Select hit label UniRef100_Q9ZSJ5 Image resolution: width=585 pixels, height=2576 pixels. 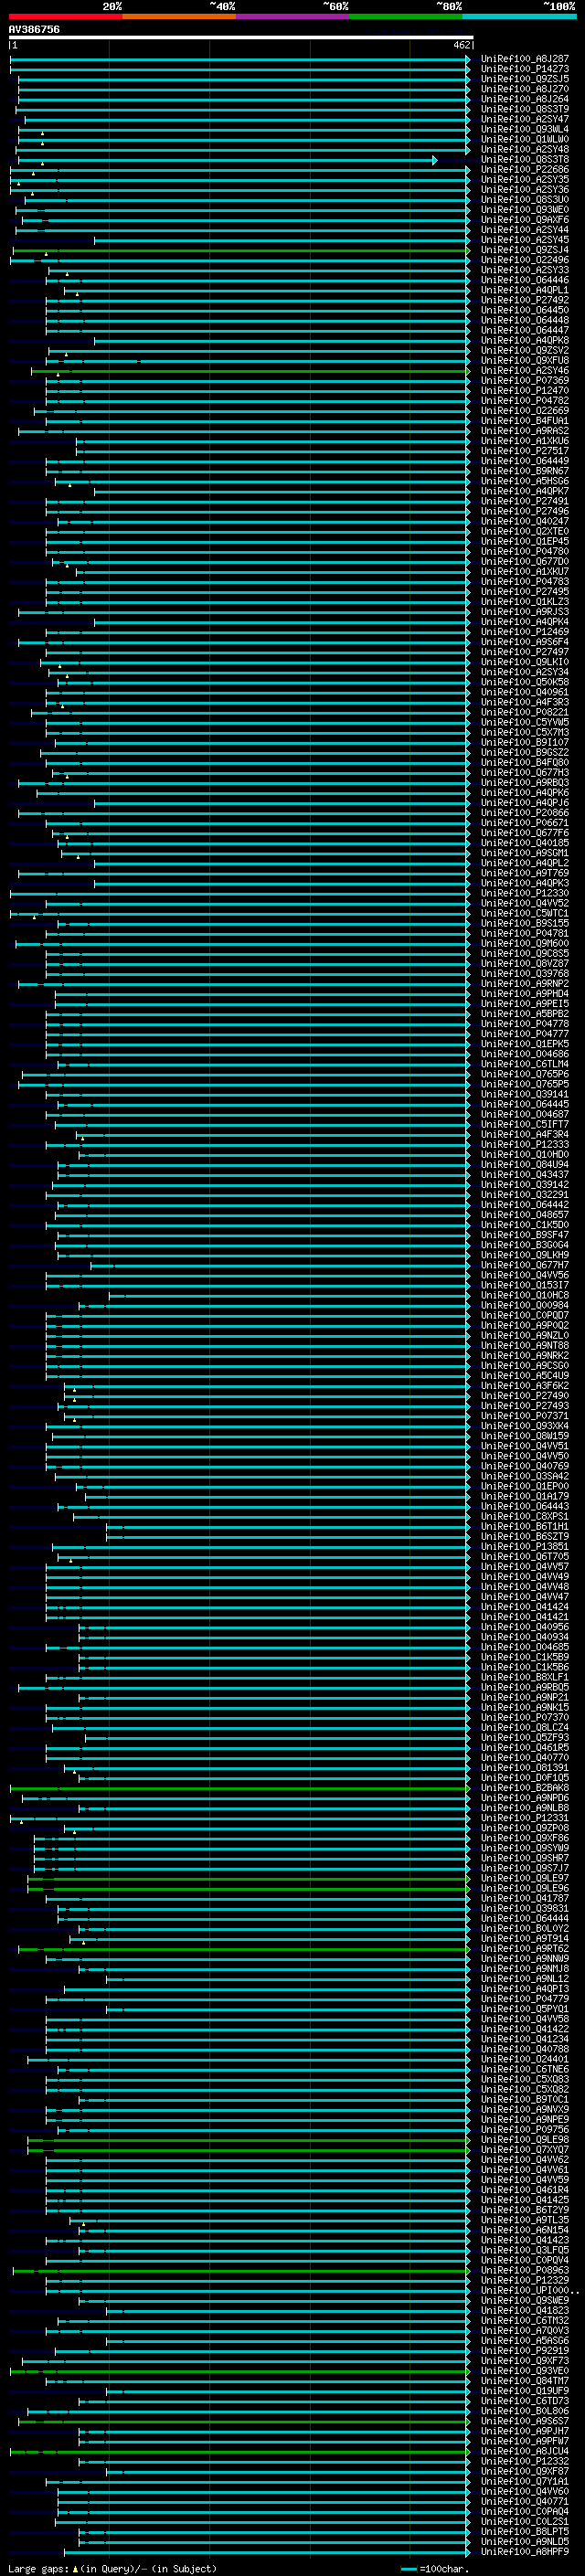pyautogui.click(x=525, y=79)
